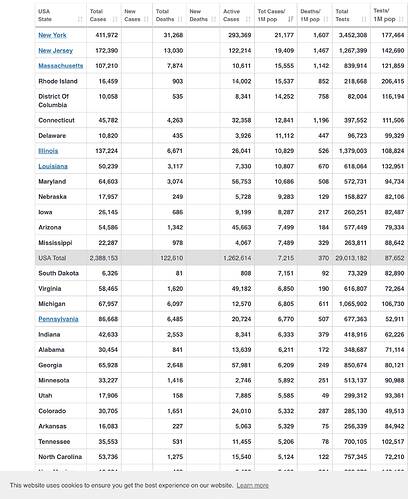The image size is (408, 499).
Task: Open the Massachusetts state link
Action: point(61,66)
